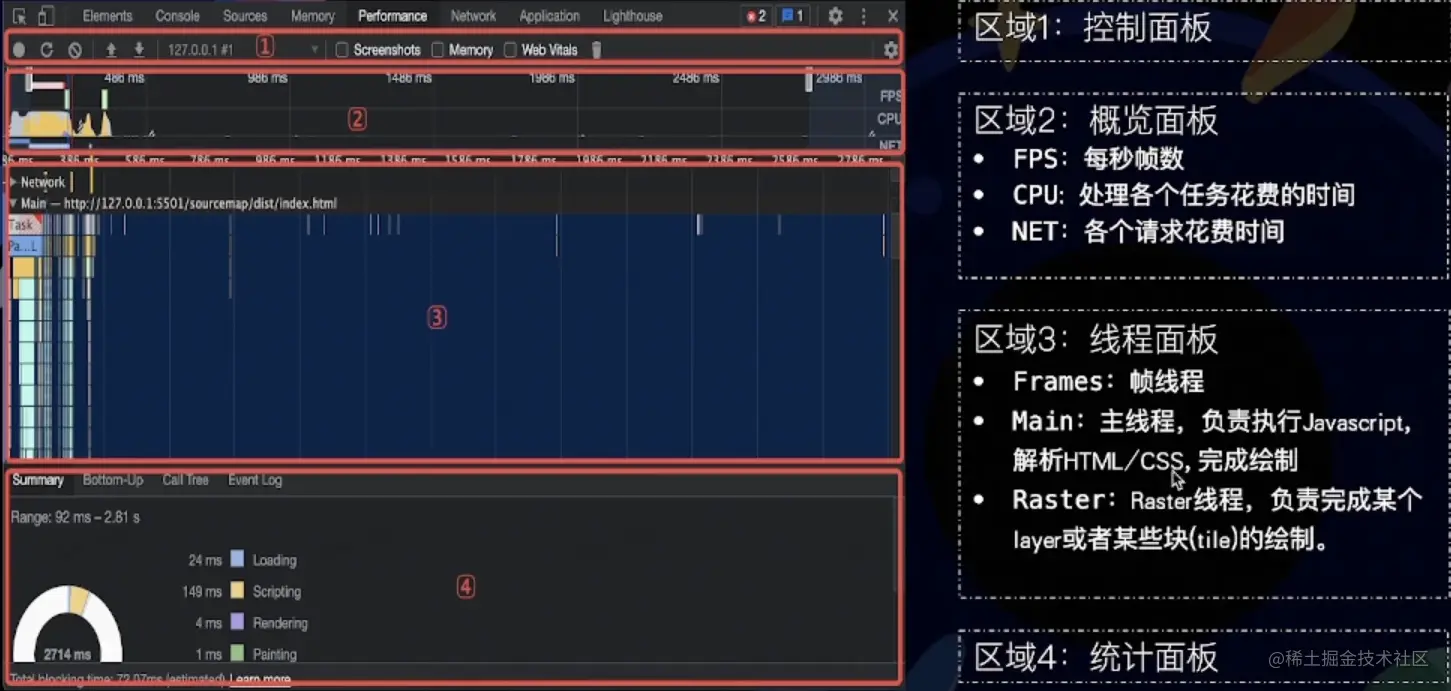Switch to the Console tab
The width and height of the screenshot is (1451, 691).
click(x=177, y=16)
